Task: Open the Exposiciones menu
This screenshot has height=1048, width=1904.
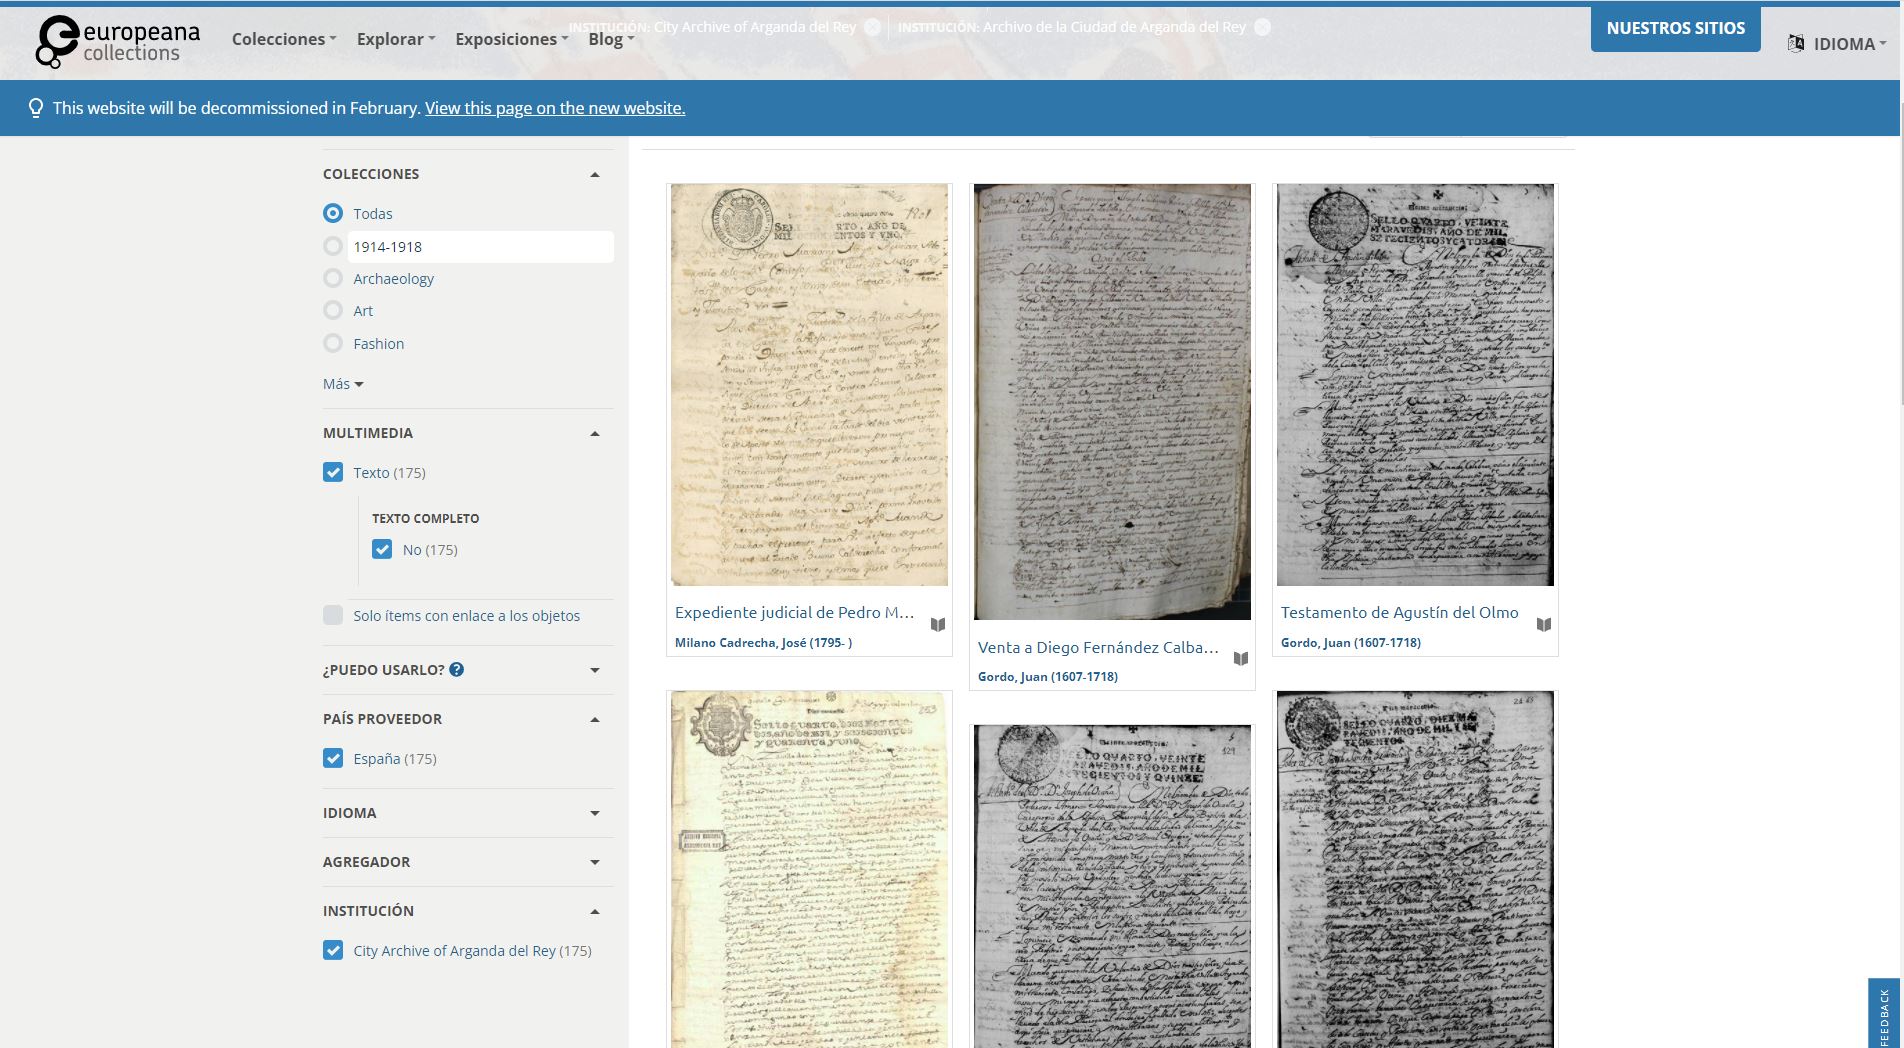Action: (511, 39)
